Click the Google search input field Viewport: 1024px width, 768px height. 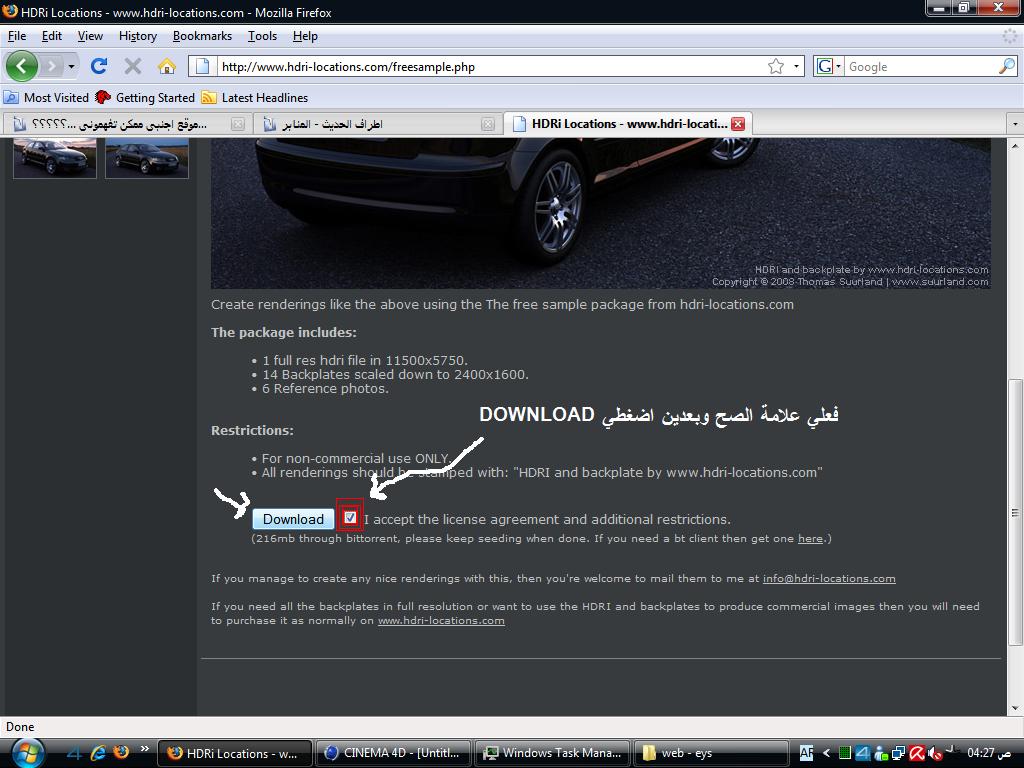921,67
